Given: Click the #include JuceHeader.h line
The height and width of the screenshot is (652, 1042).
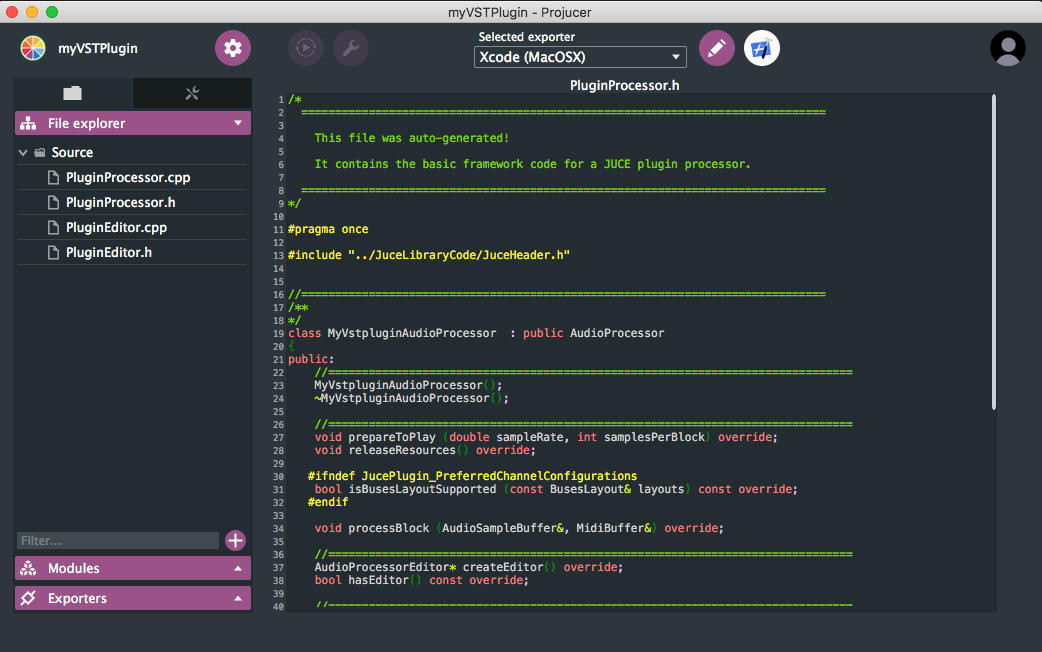Looking at the screenshot, I should point(429,255).
